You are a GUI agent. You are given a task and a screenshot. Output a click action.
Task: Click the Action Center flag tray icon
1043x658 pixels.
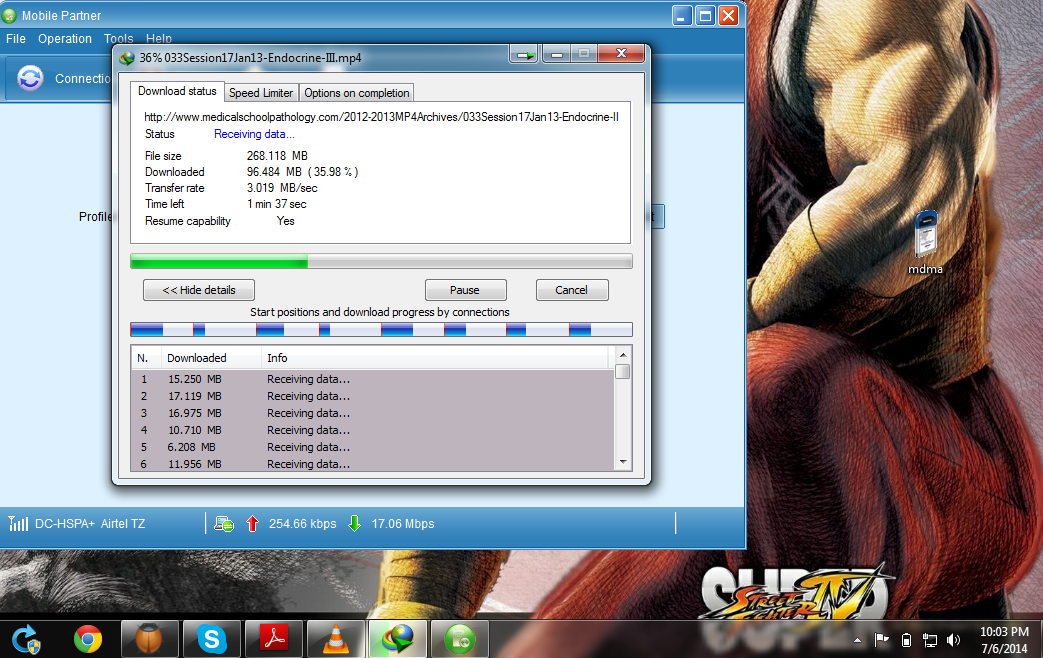[882, 640]
